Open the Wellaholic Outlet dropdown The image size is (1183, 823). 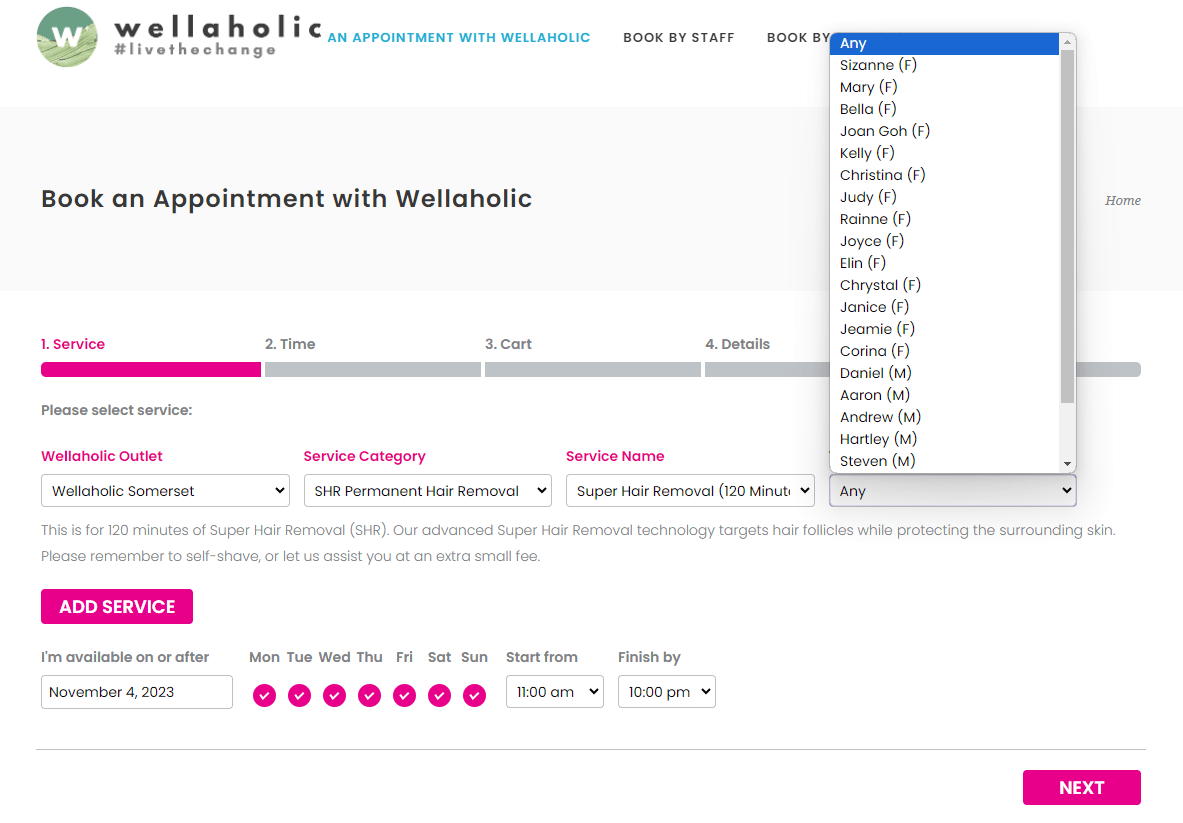pos(165,491)
